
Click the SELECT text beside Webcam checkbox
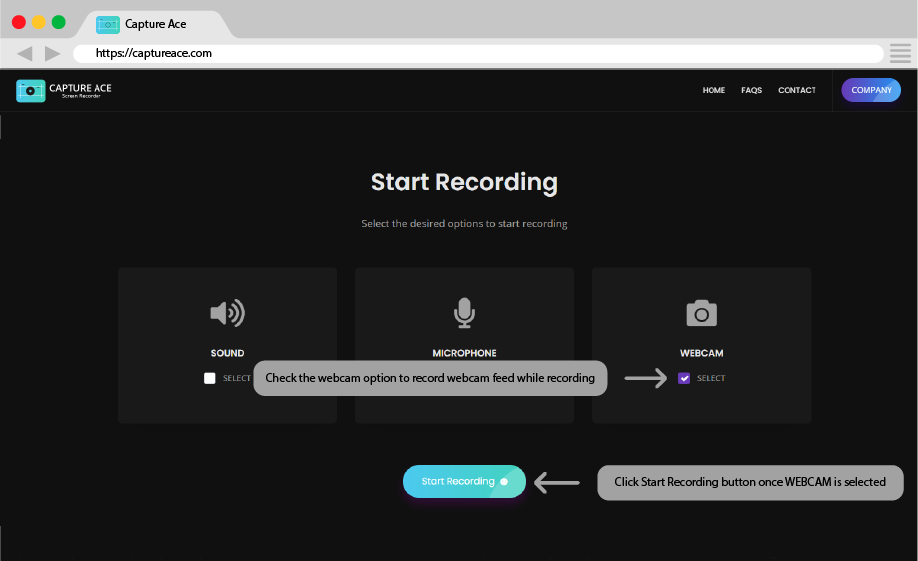click(x=711, y=378)
